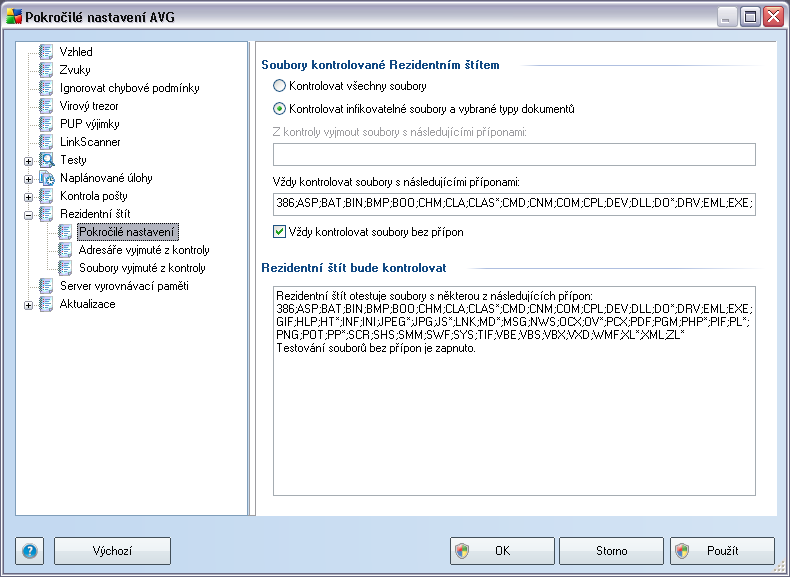Select Testy label in the tree
The height and width of the screenshot is (577, 790).
[x=74, y=160]
